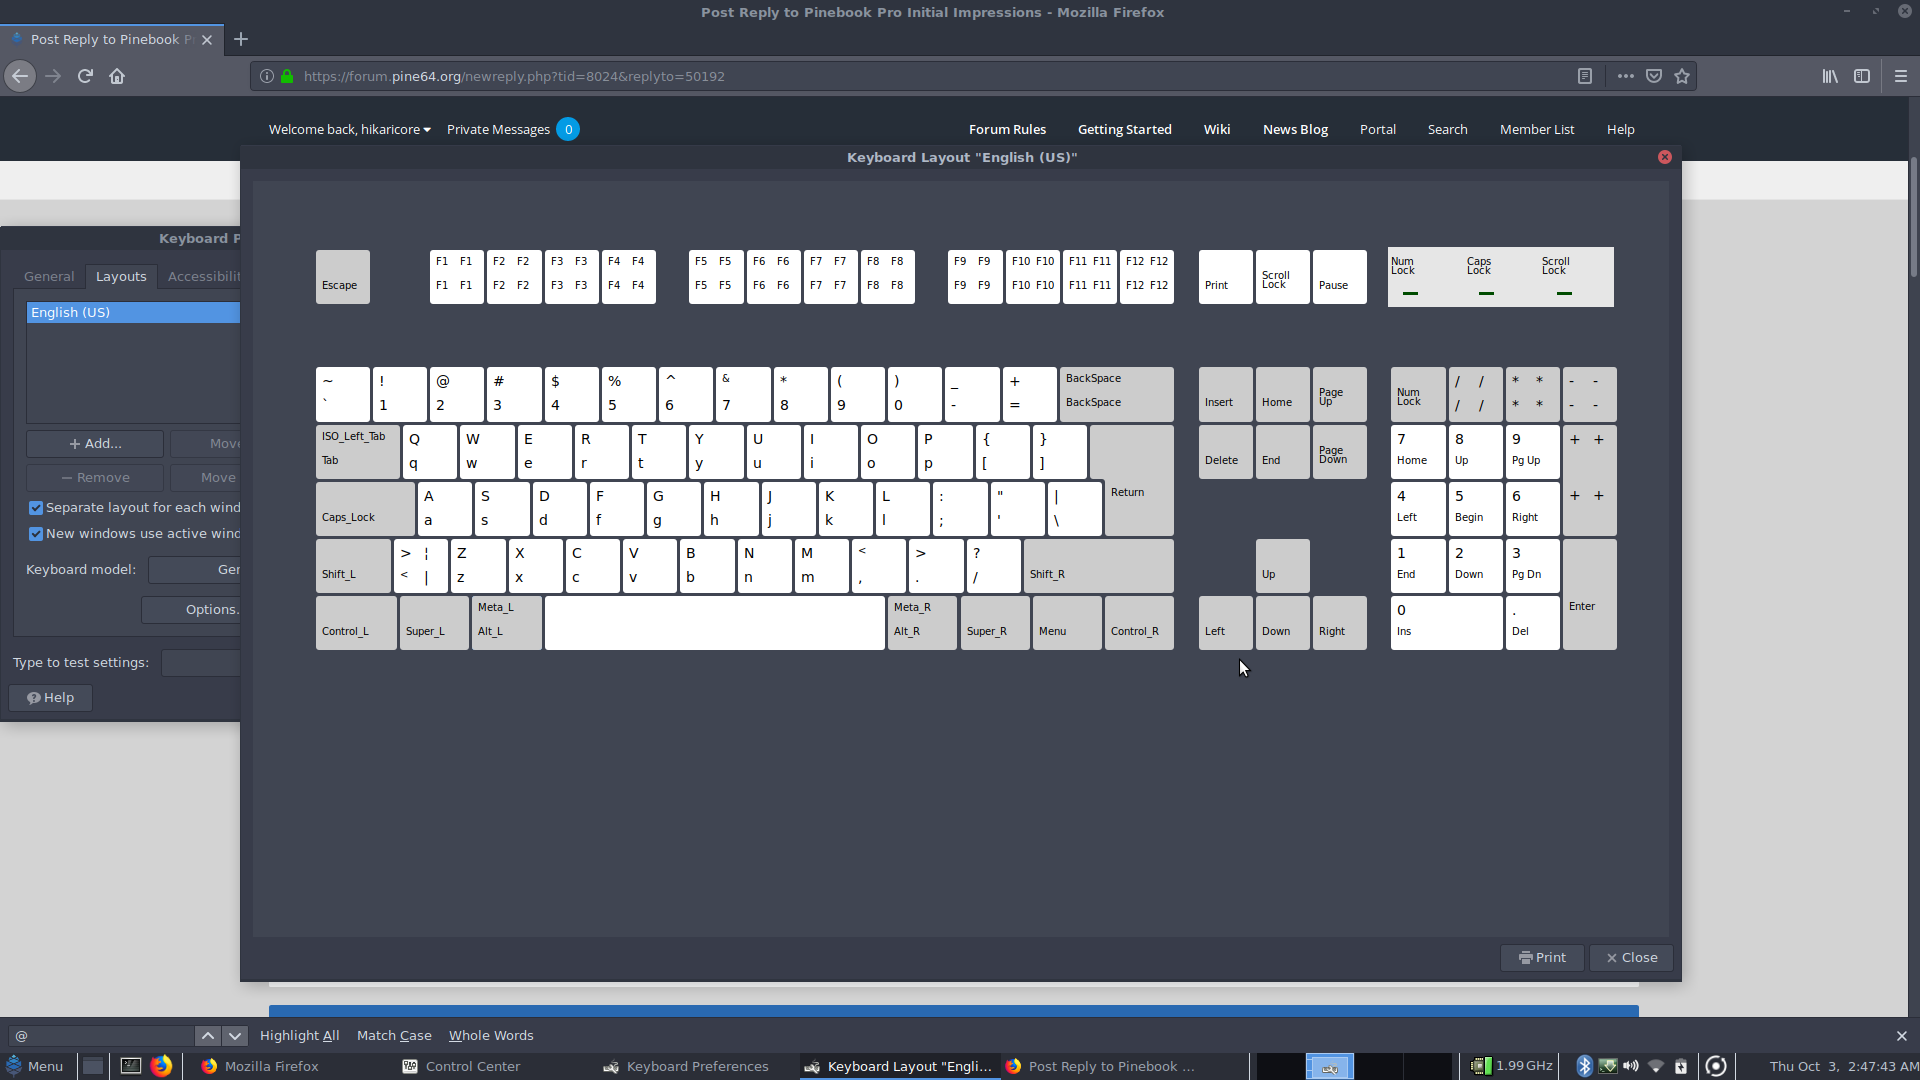This screenshot has height=1080, width=1920.
Task: Open forum Search link
Action: (1447, 130)
